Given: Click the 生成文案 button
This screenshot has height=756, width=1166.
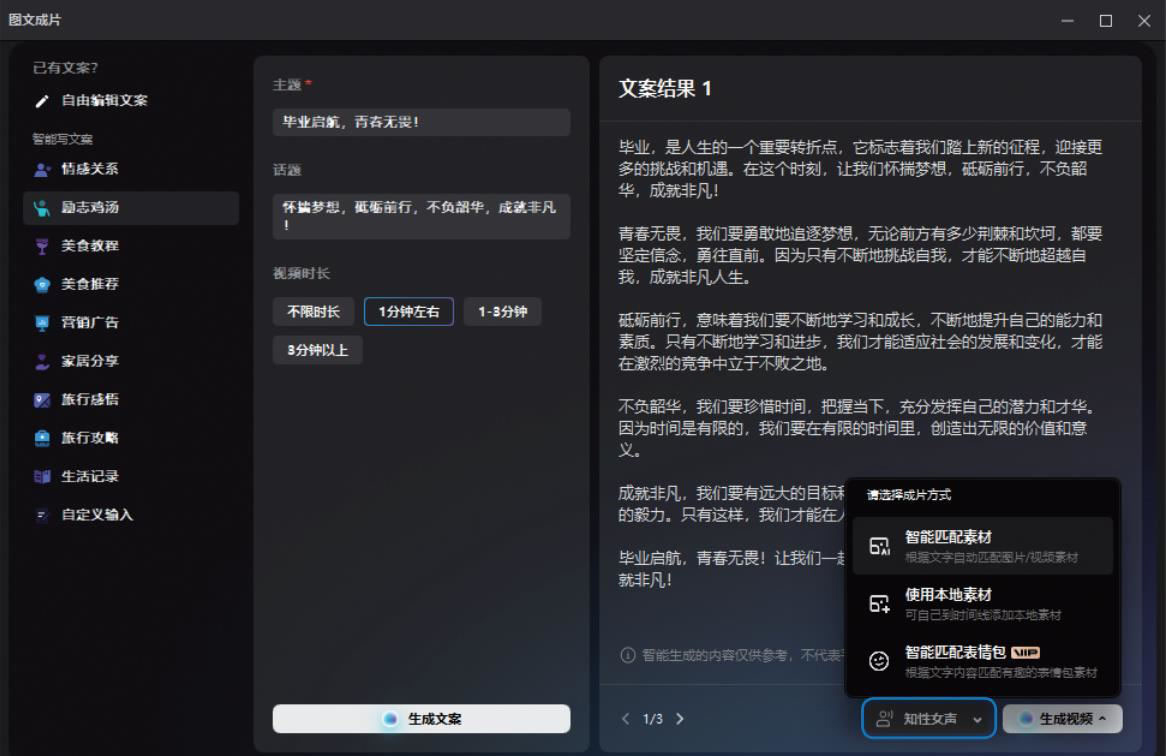Looking at the screenshot, I should (x=422, y=719).
